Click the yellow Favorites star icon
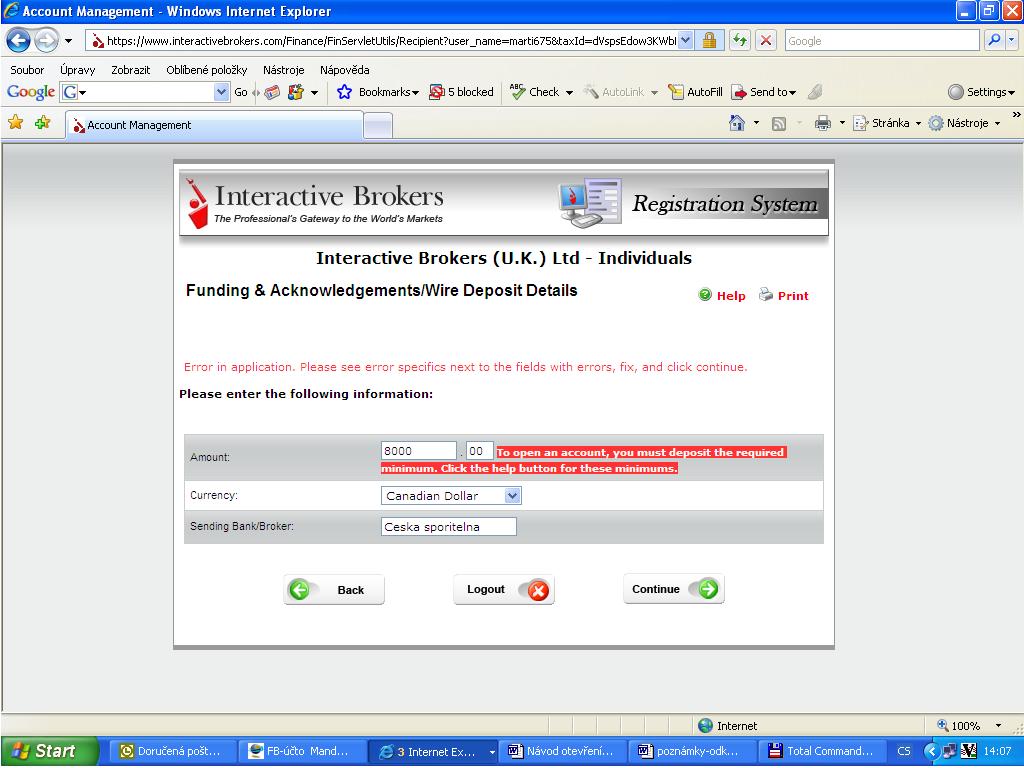The width and height of the screenshot is (1024, 768). pos(16,122)
